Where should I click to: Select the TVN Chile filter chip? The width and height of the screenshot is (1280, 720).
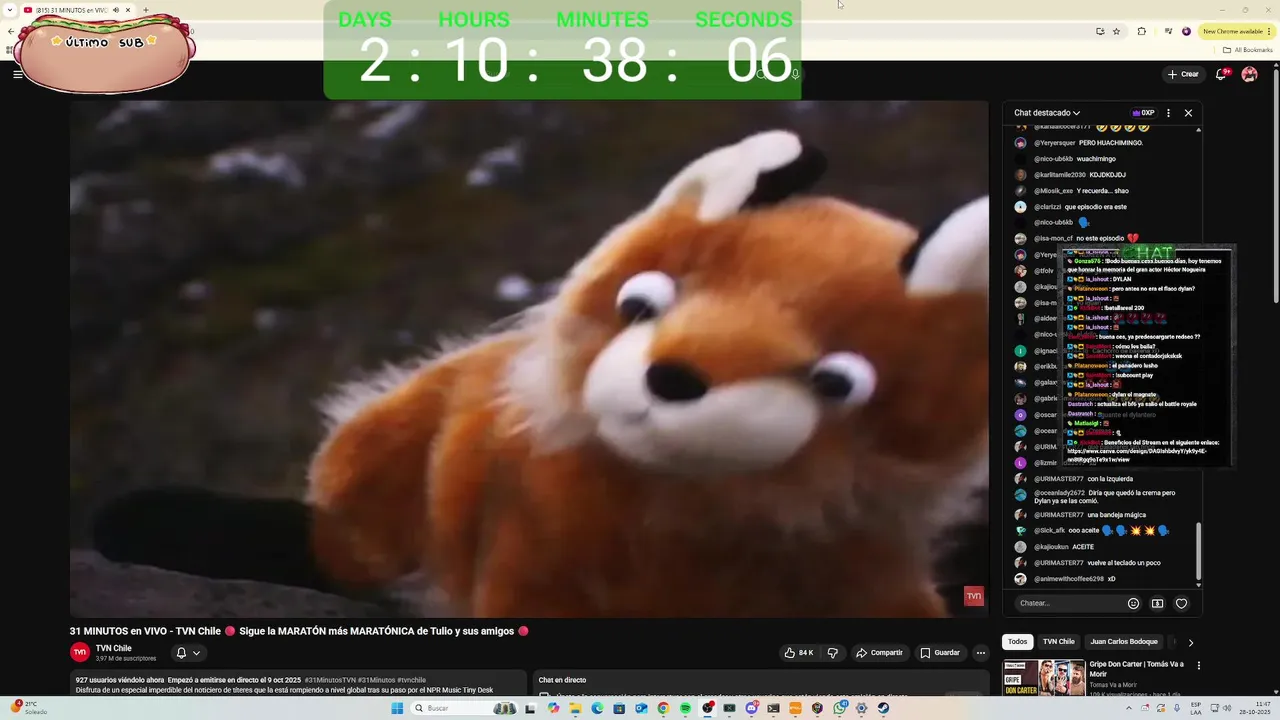pyautogui.click(x=1058, y=642)
